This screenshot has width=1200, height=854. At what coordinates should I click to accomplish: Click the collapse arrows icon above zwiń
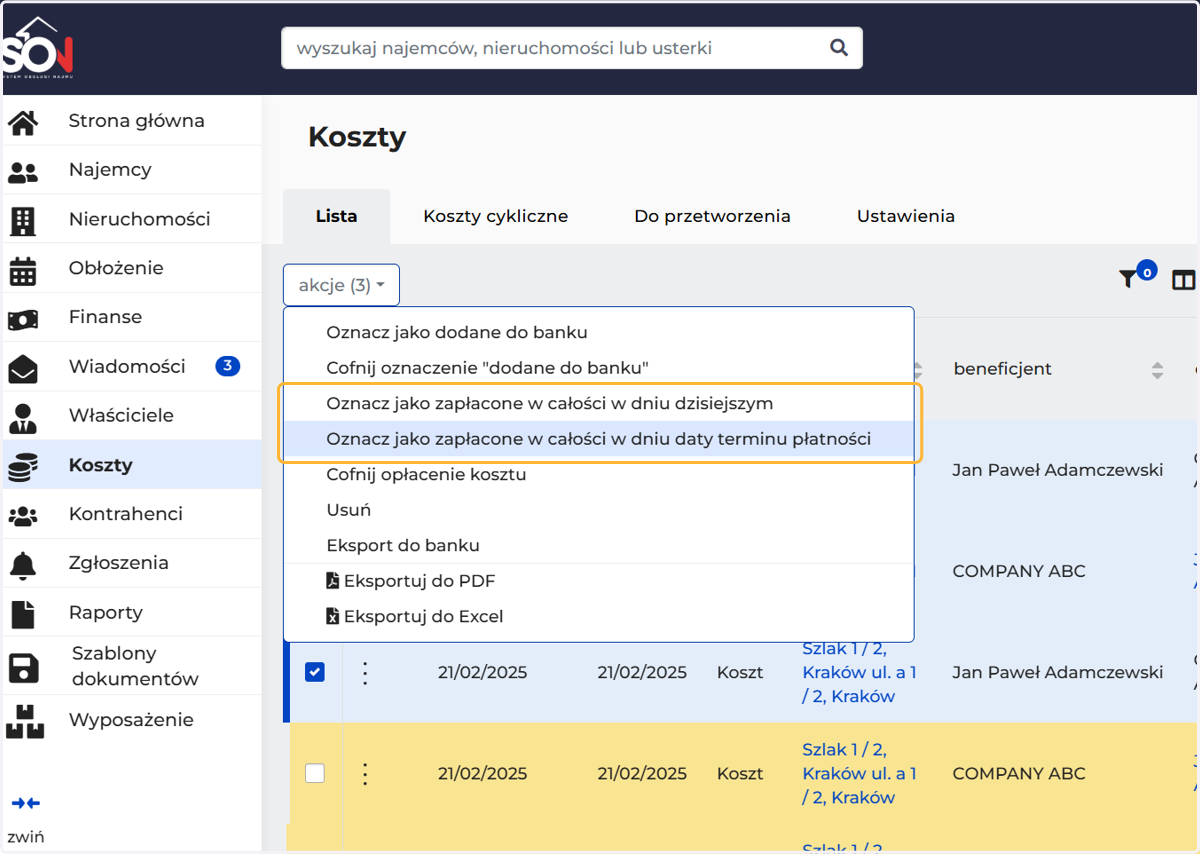pyautogui.click(x=26, y=803)
